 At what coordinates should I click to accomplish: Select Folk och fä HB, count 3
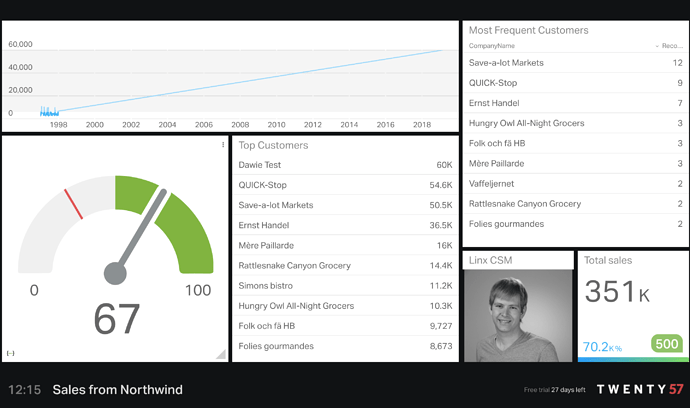576,143
